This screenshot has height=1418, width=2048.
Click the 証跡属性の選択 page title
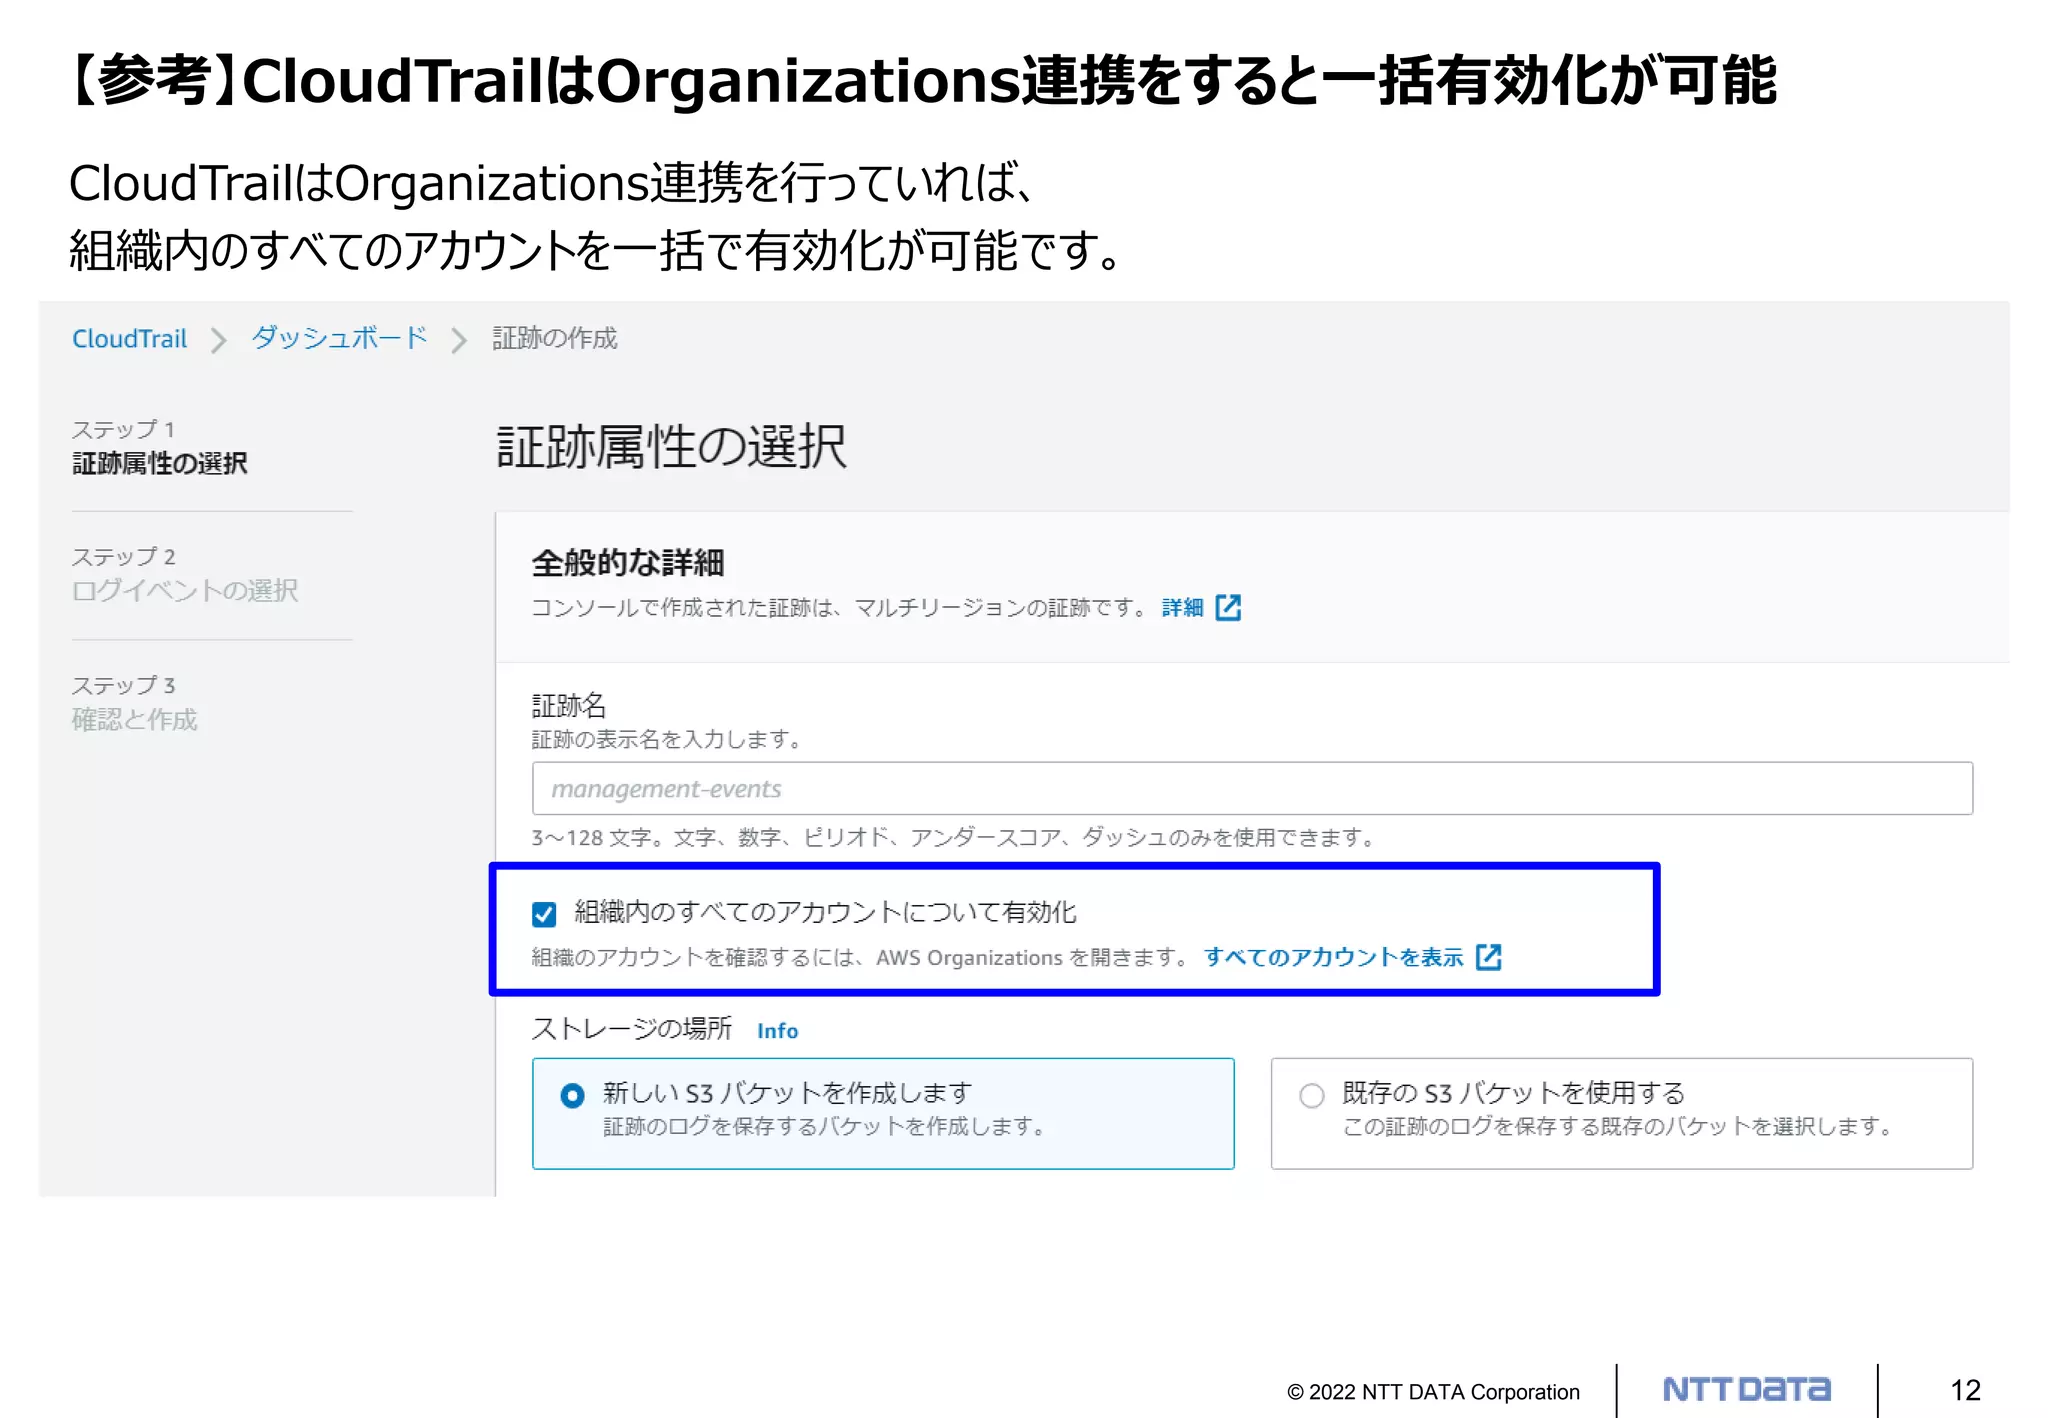(672, 447)
